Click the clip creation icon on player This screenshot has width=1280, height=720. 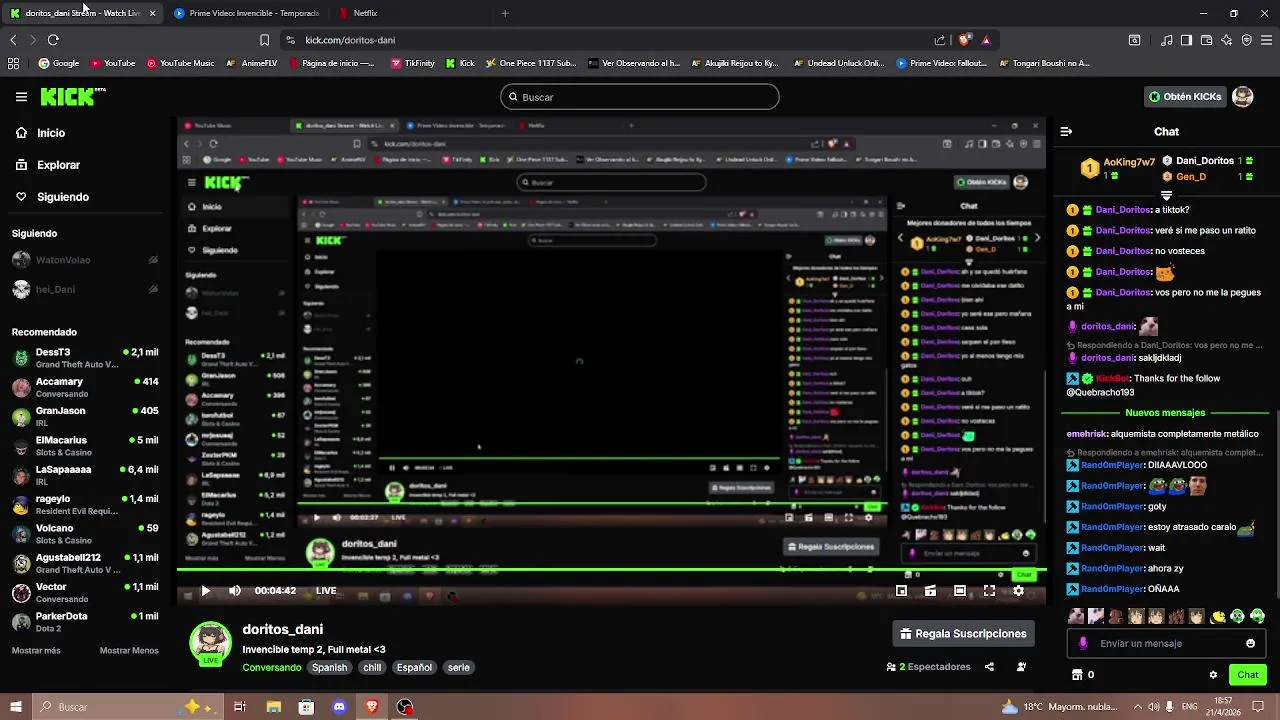tap(930, 591)
